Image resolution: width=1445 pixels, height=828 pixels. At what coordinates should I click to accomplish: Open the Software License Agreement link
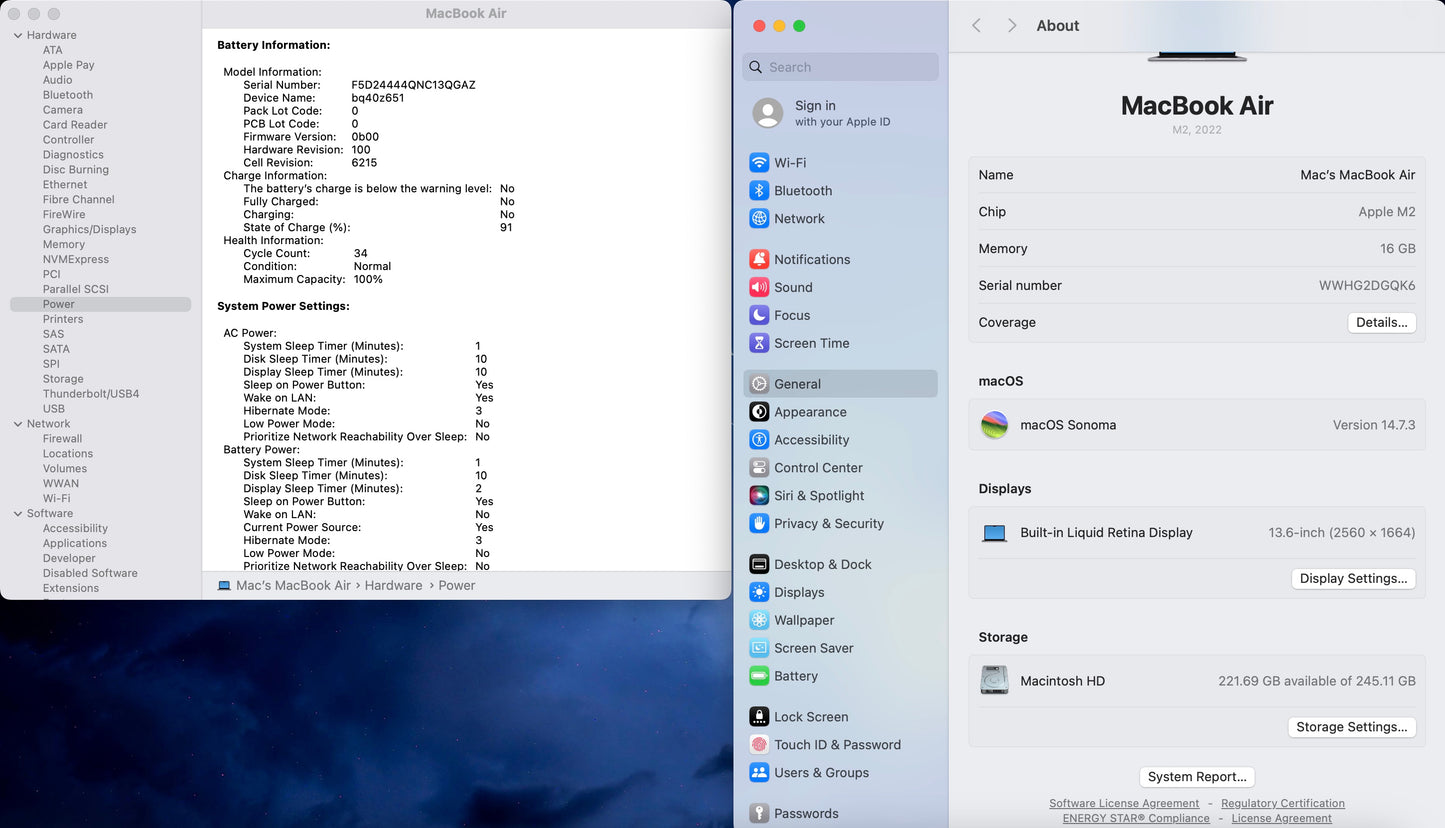(1124, 804)
